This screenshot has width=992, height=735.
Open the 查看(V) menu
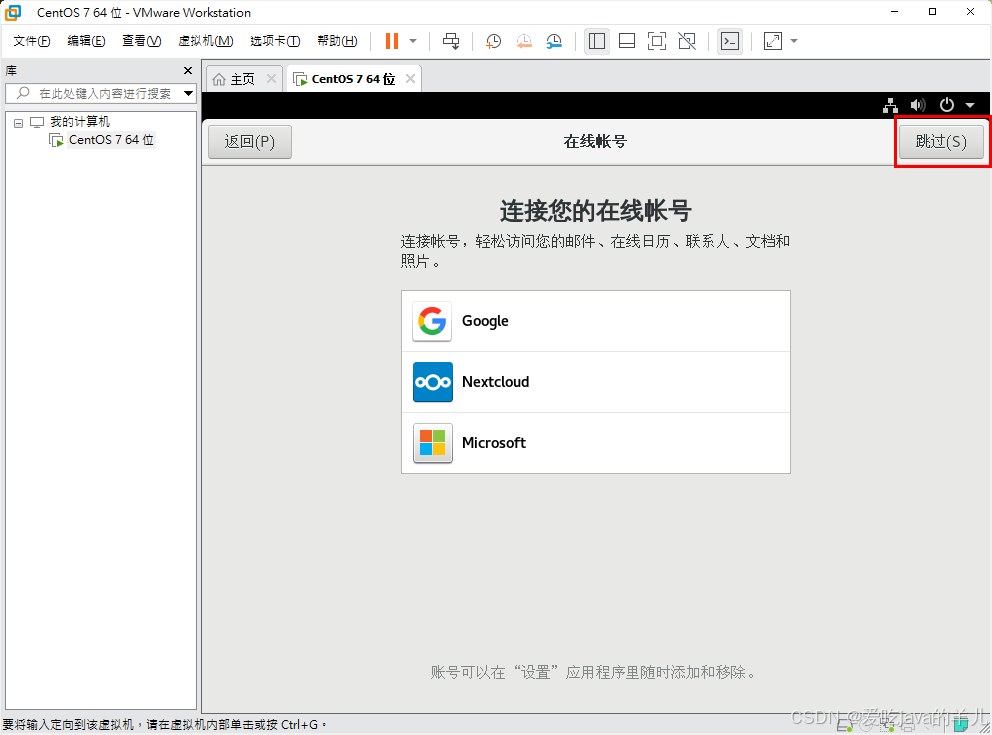(x=141, y=41)
